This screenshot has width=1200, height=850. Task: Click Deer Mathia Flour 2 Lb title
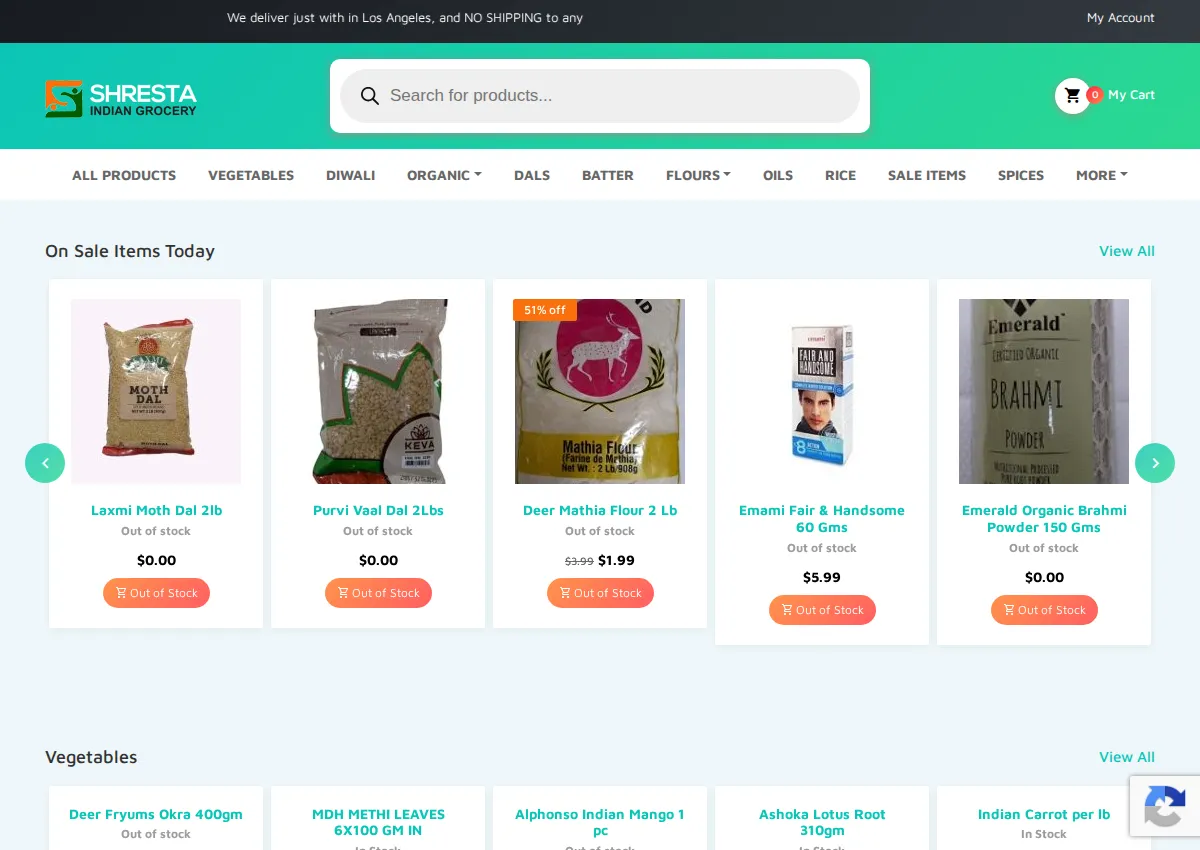[600, 510]
